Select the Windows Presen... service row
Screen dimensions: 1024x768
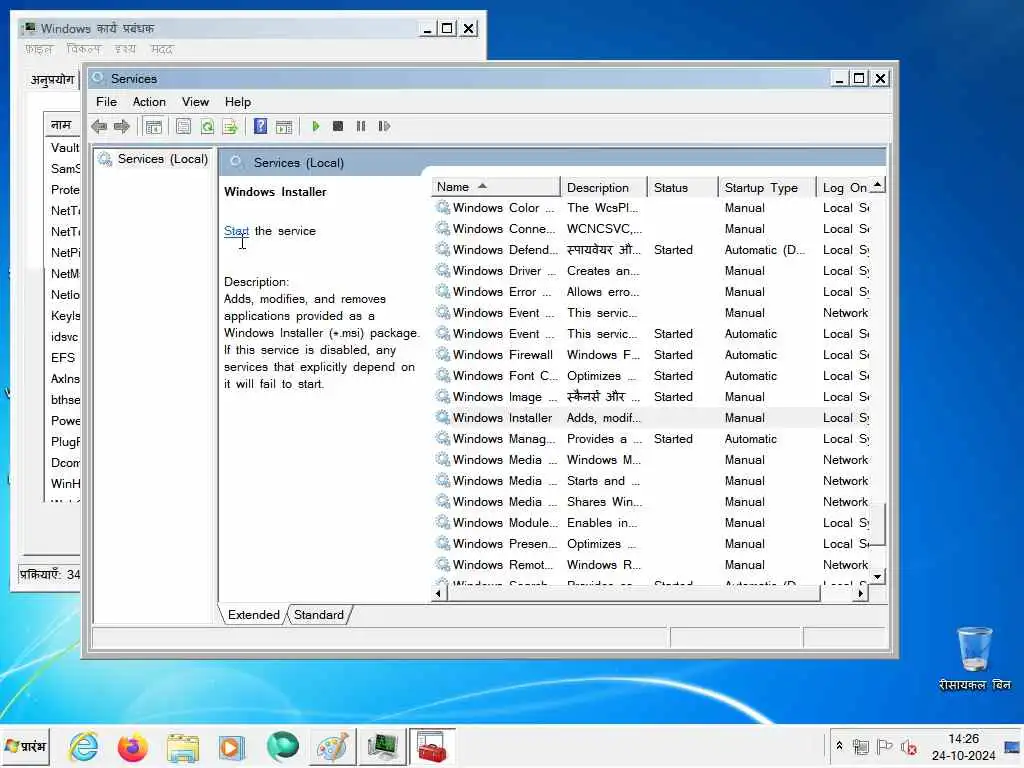coord(651,544)
